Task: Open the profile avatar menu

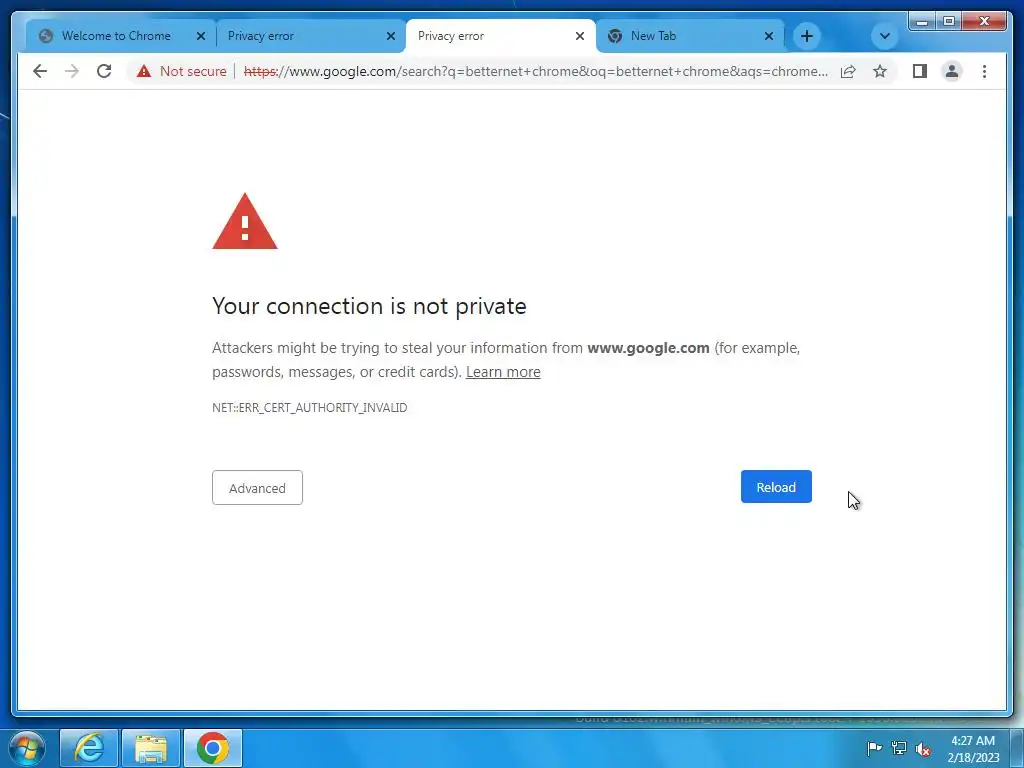Action: coord(952,71)
